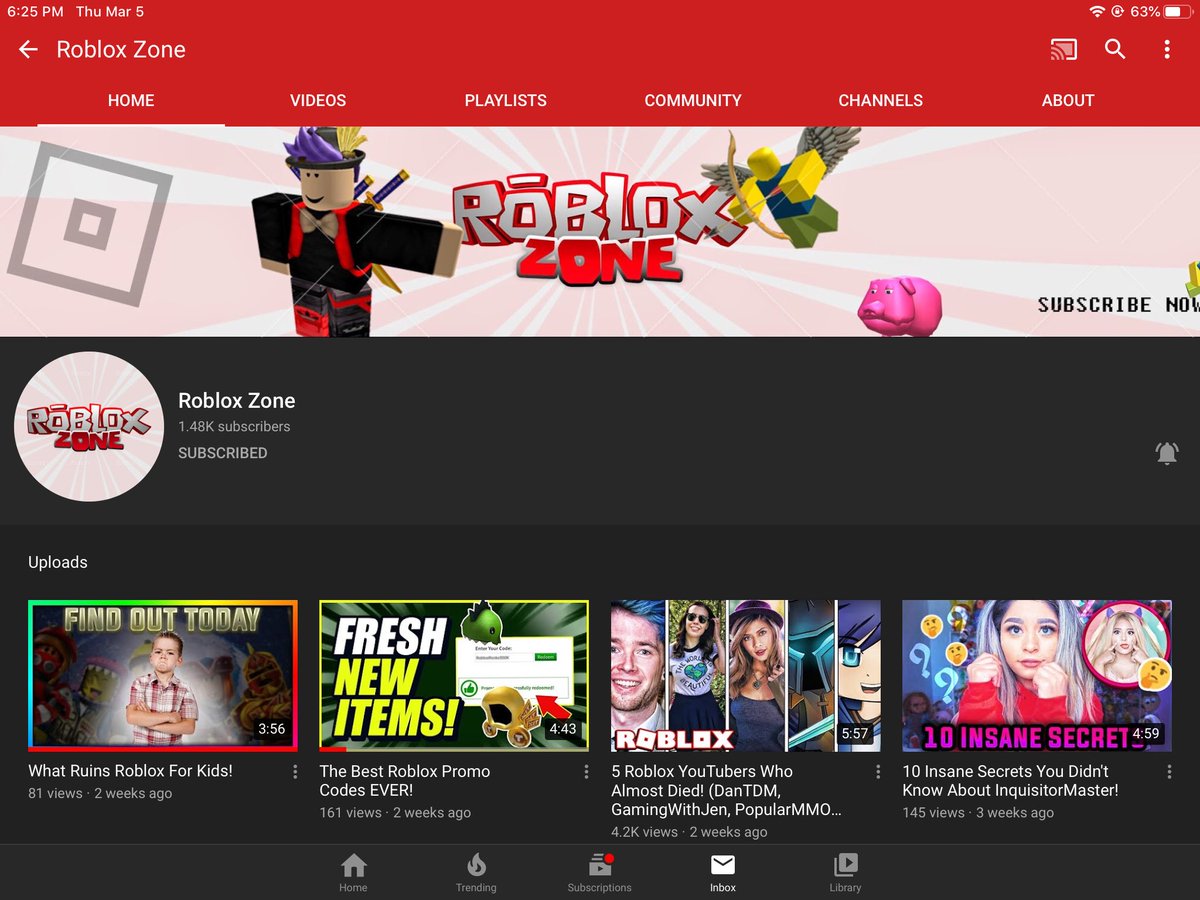Switch to the HOME tab

pos(131,101)
